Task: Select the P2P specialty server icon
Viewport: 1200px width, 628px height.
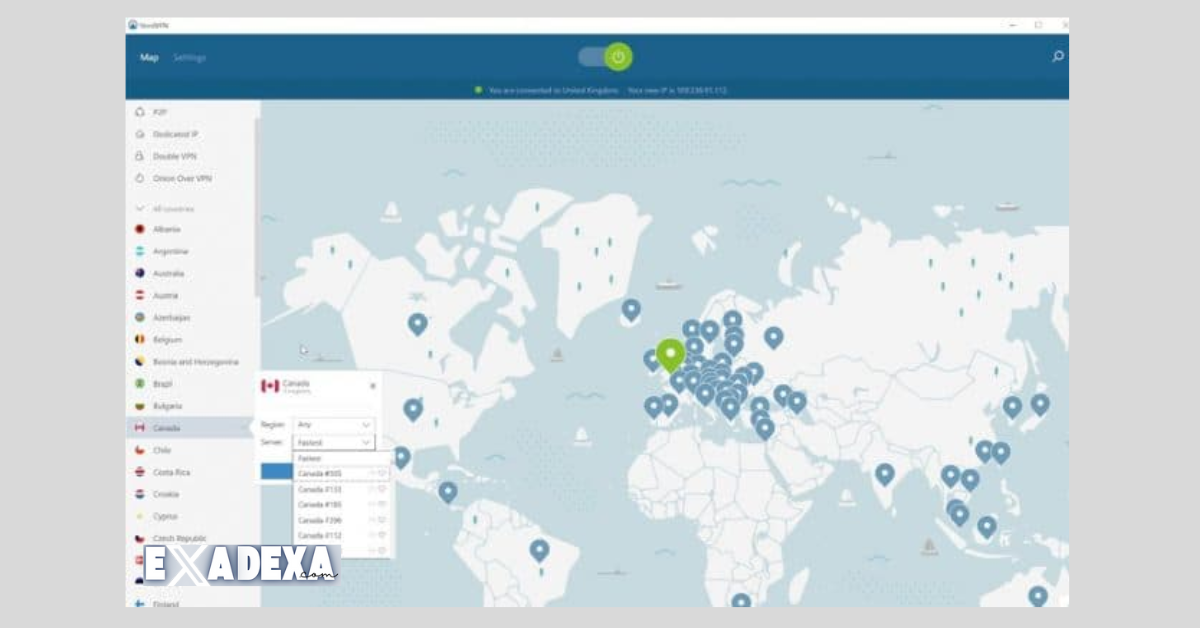Action: 140,112
